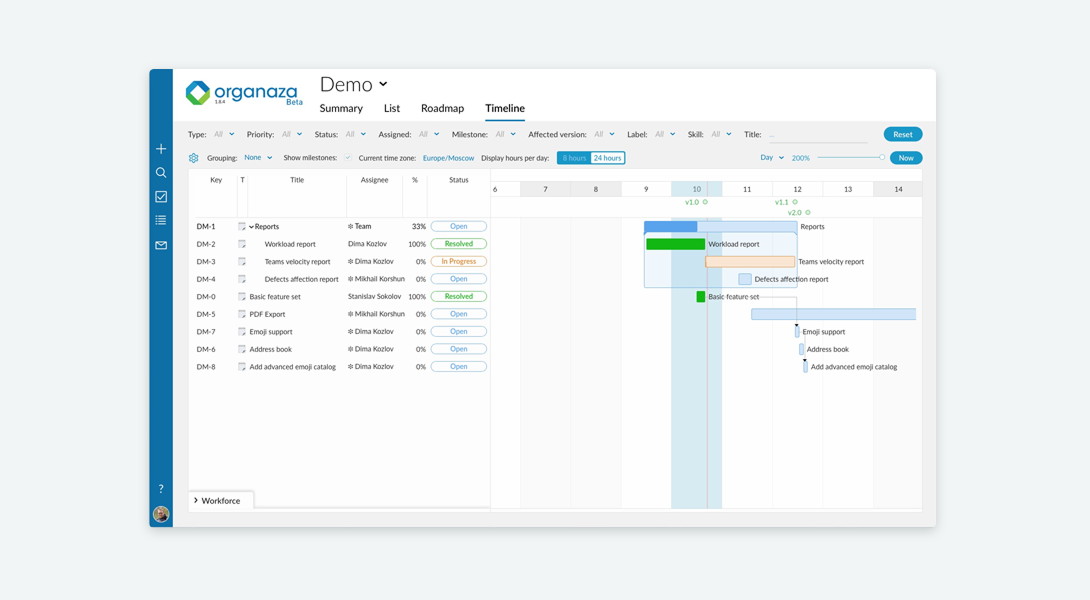Select 8 hours display option
Viewport: 1090px width, 600px height.
point(574,158)
